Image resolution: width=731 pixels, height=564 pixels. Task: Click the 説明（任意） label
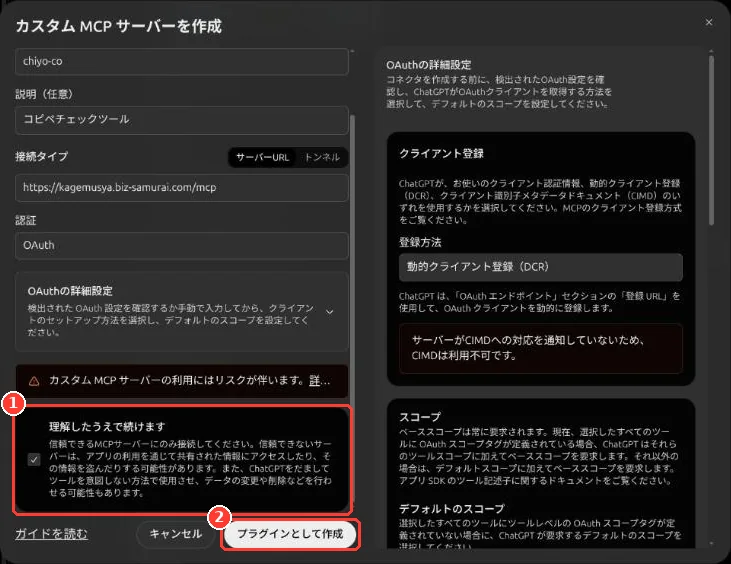pos(44,94)
